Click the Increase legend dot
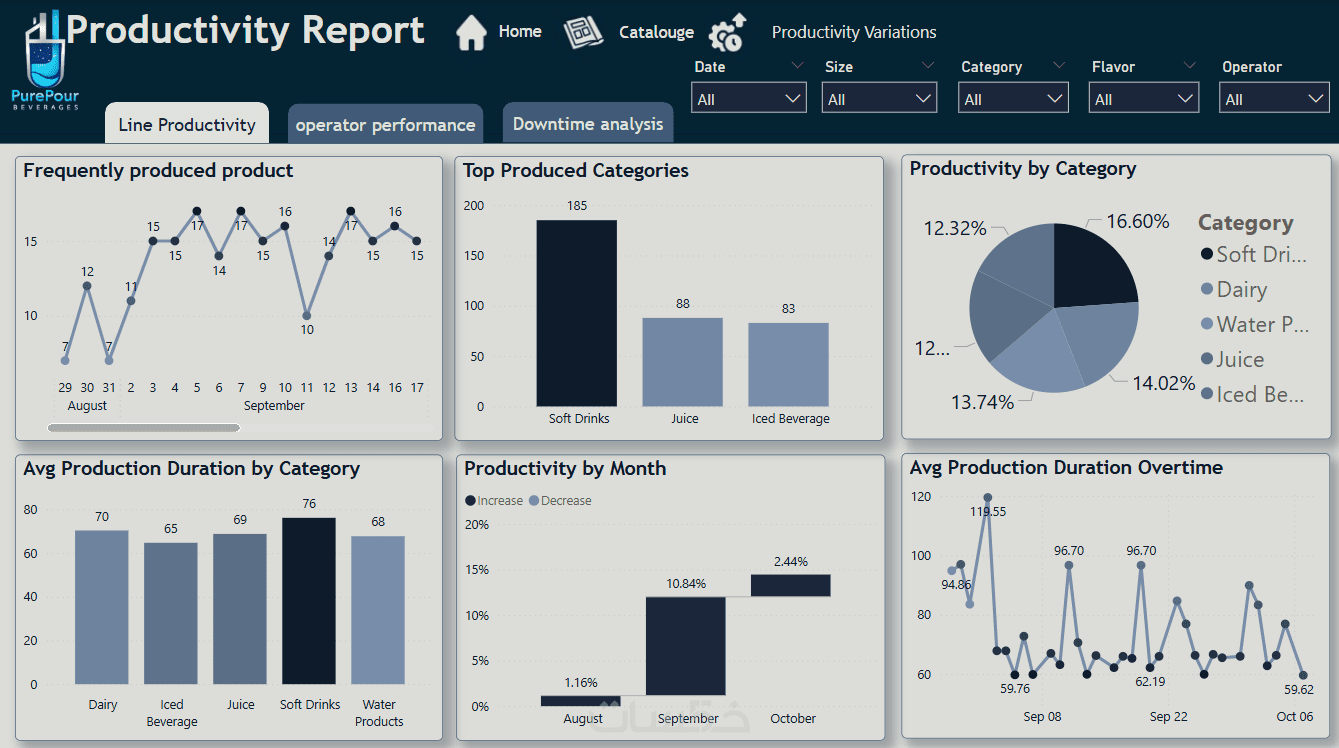This screenshot has height=748, width=1339. 471,501
